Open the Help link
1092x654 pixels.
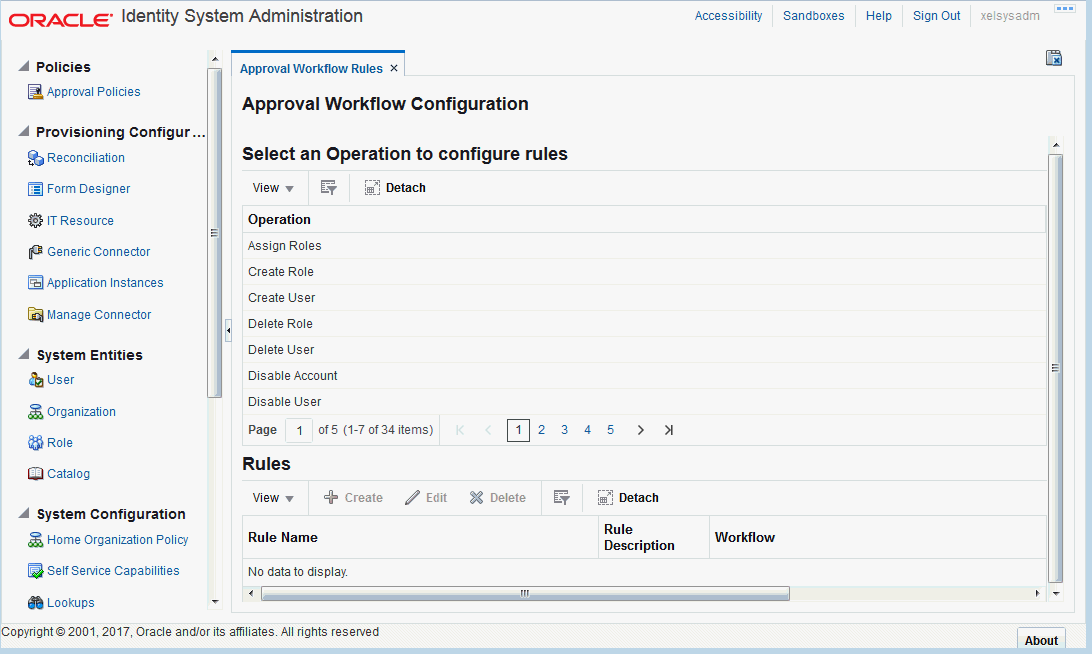coord(878,15)
